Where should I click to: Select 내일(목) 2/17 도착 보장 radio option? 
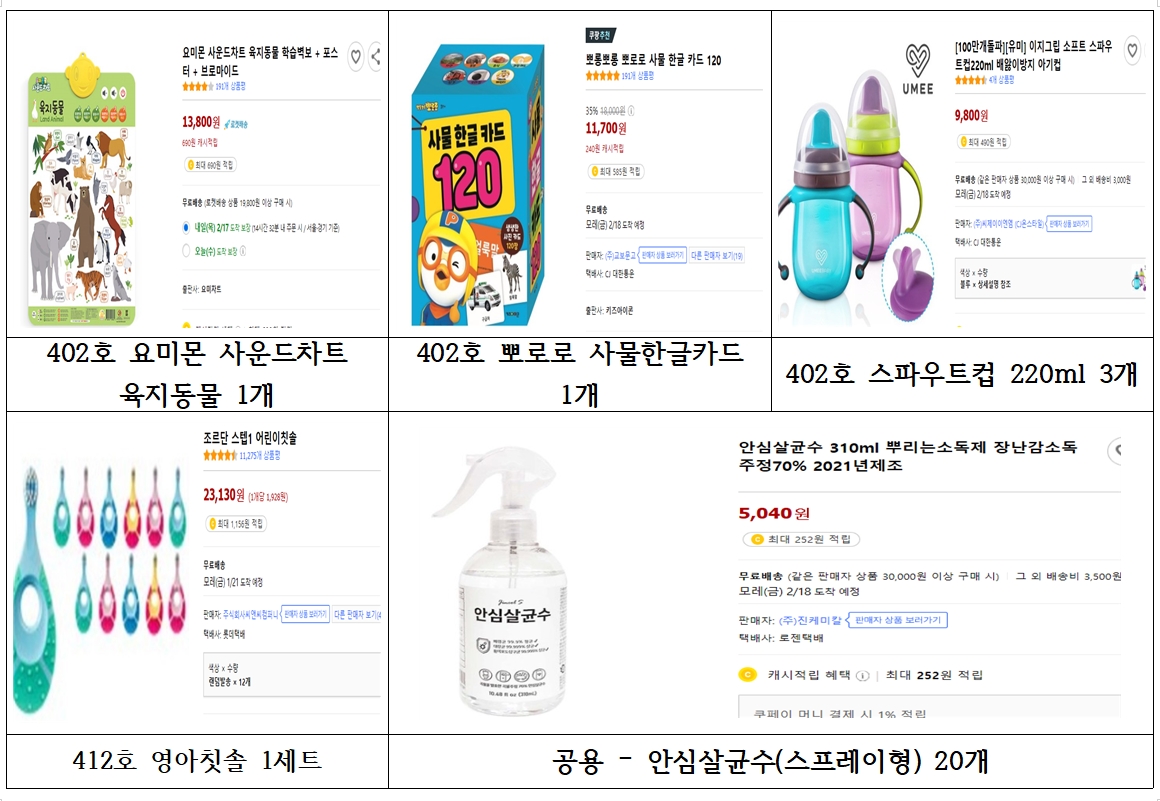[x=186, y=228]
